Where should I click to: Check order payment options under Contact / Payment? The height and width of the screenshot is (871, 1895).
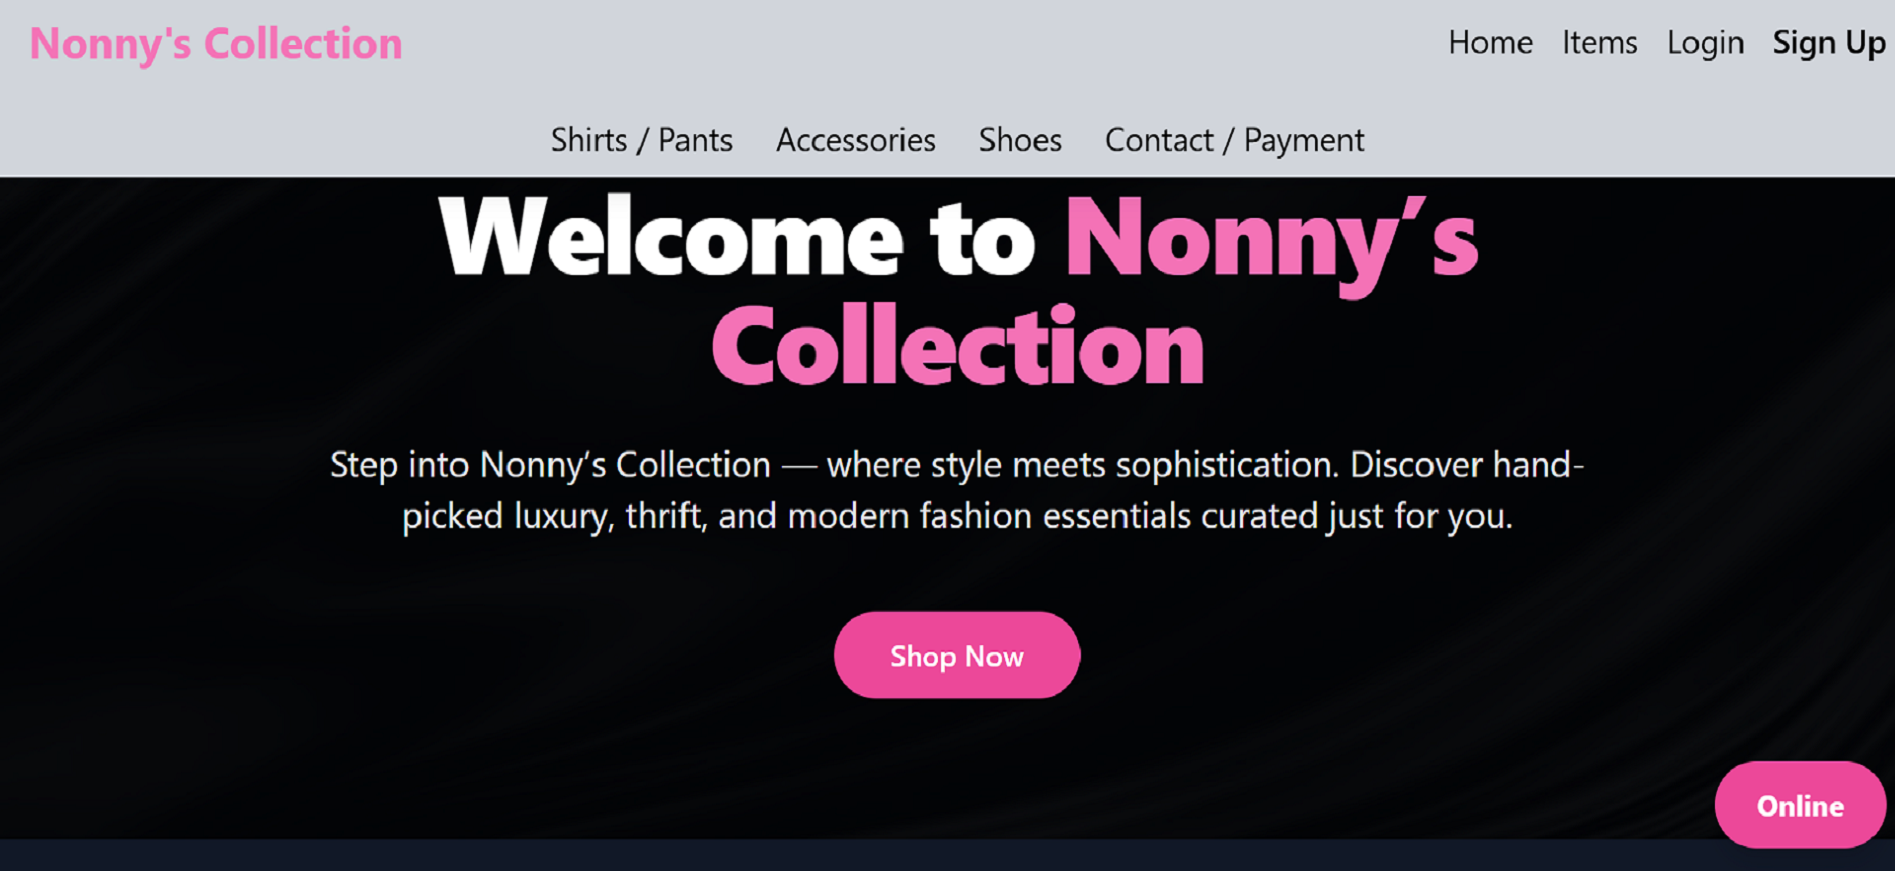pos(1234,140)
